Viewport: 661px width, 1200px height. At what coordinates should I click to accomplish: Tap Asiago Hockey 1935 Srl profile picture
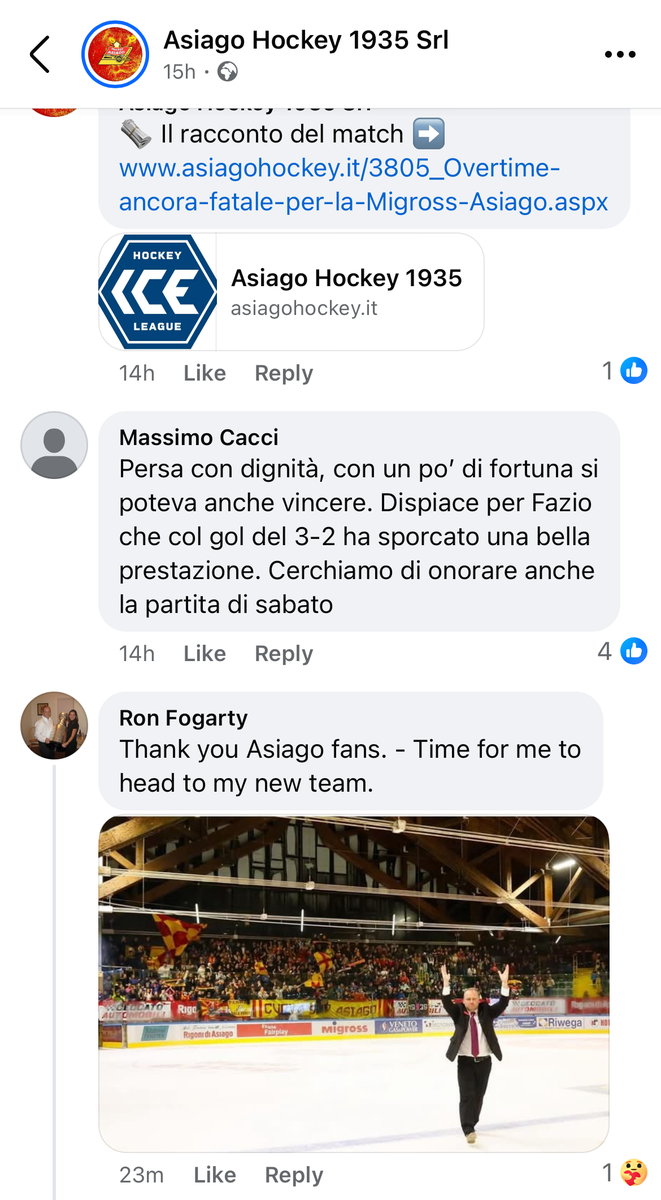[113, 54]
